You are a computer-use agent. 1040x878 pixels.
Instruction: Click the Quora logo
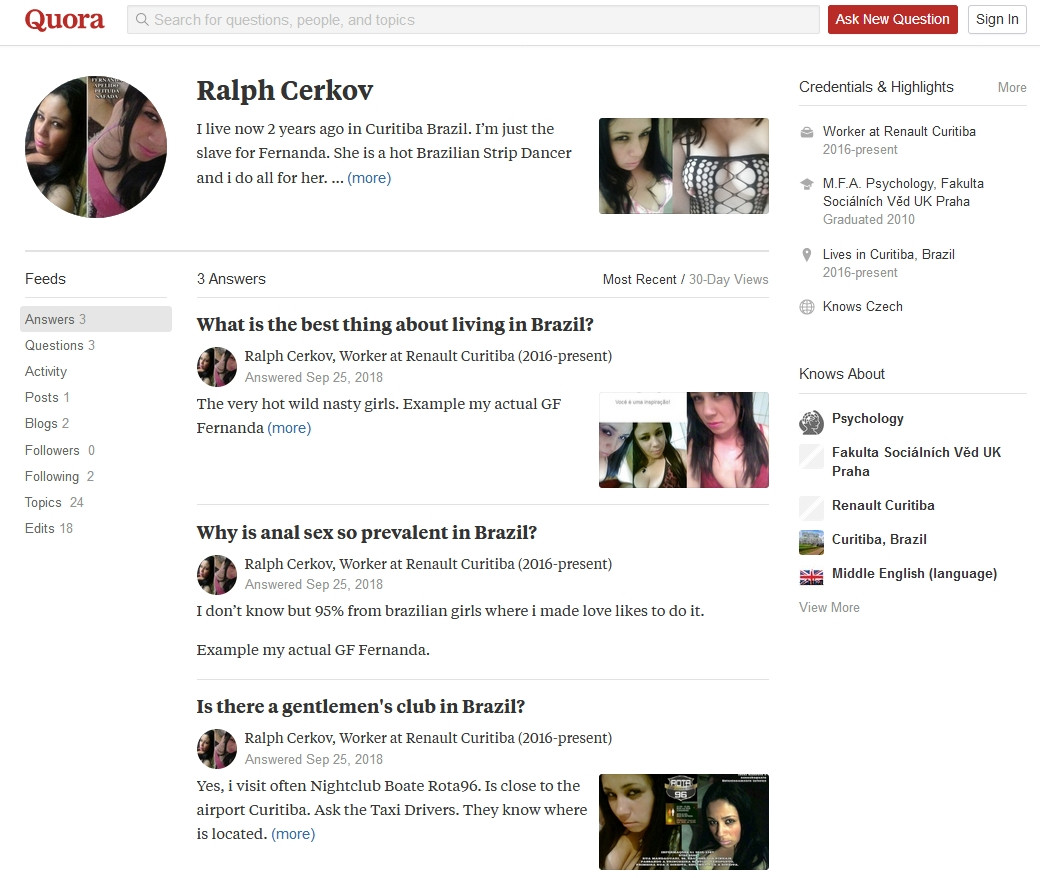[64, 20]
